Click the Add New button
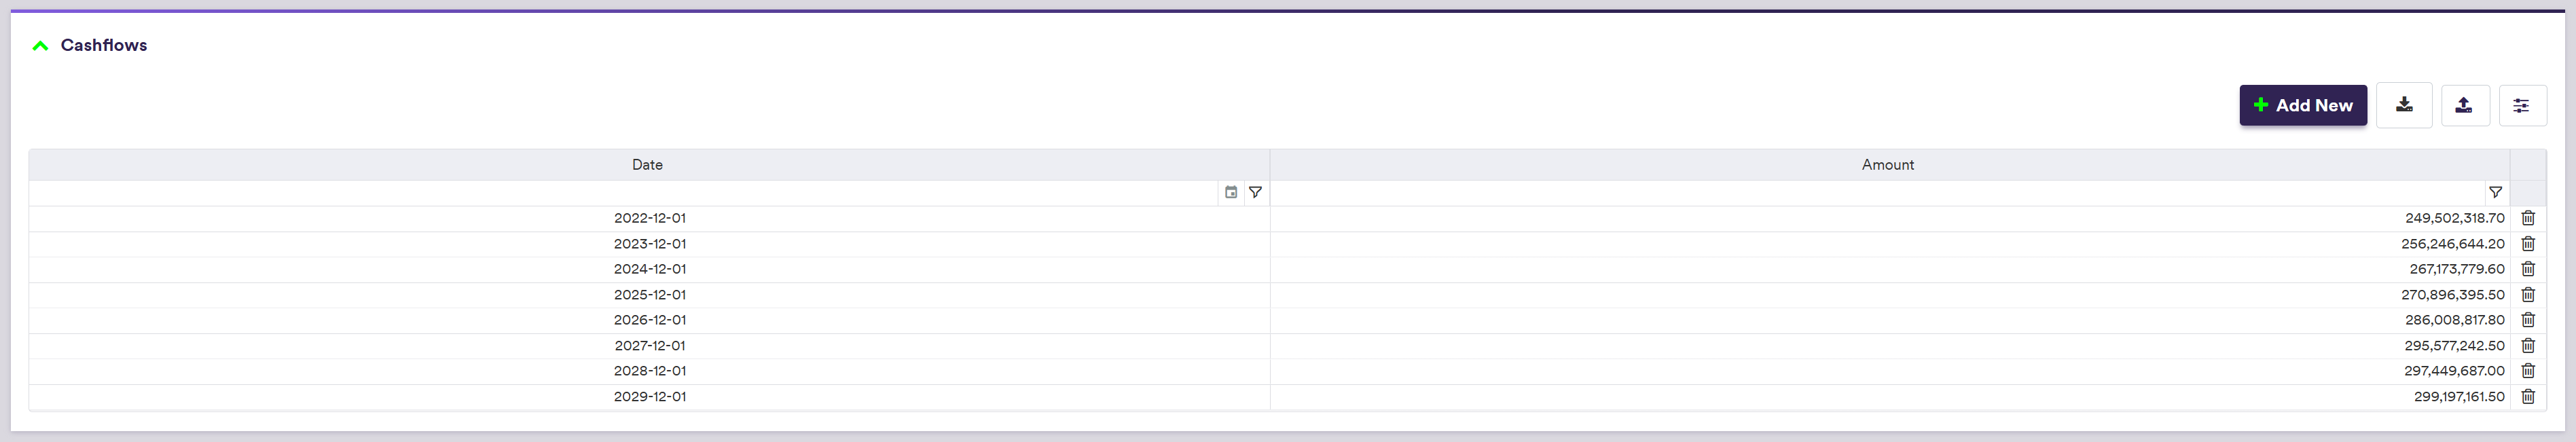 pyautogui.click(x=2302, y=105)
